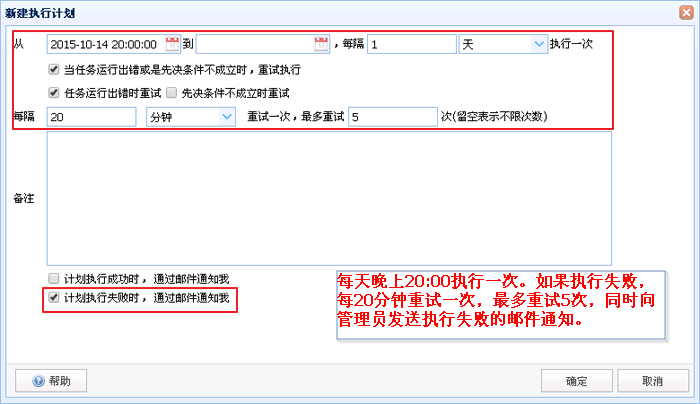Cancel with the 取消 button
Image resolution: width=700 pixels, height=404 pixels.
[x=653, y=381]
